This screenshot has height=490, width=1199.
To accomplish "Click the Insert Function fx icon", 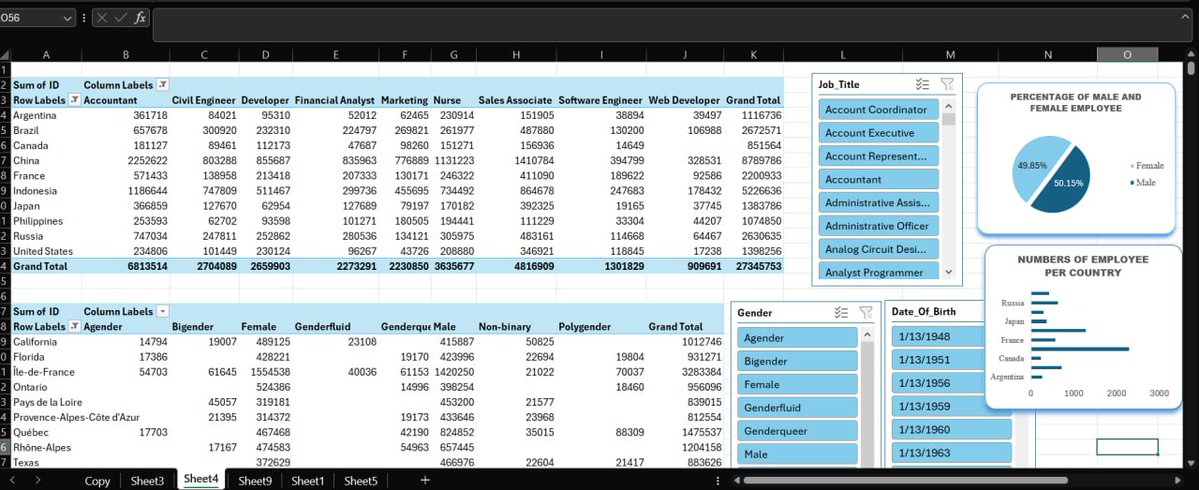I will (x=140, y=18).
